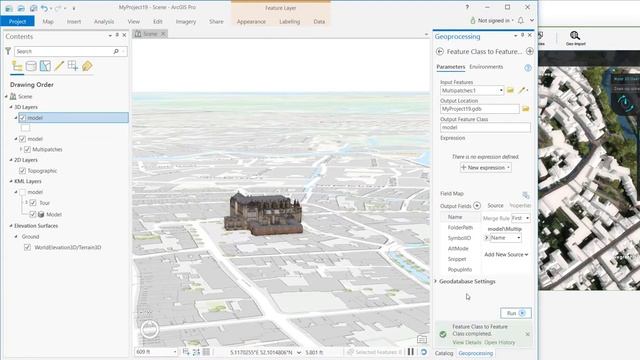Image resolution: width=640 pixels, height=360 pixels.
Task: Select the List By Selection icon
Action: 45,66
